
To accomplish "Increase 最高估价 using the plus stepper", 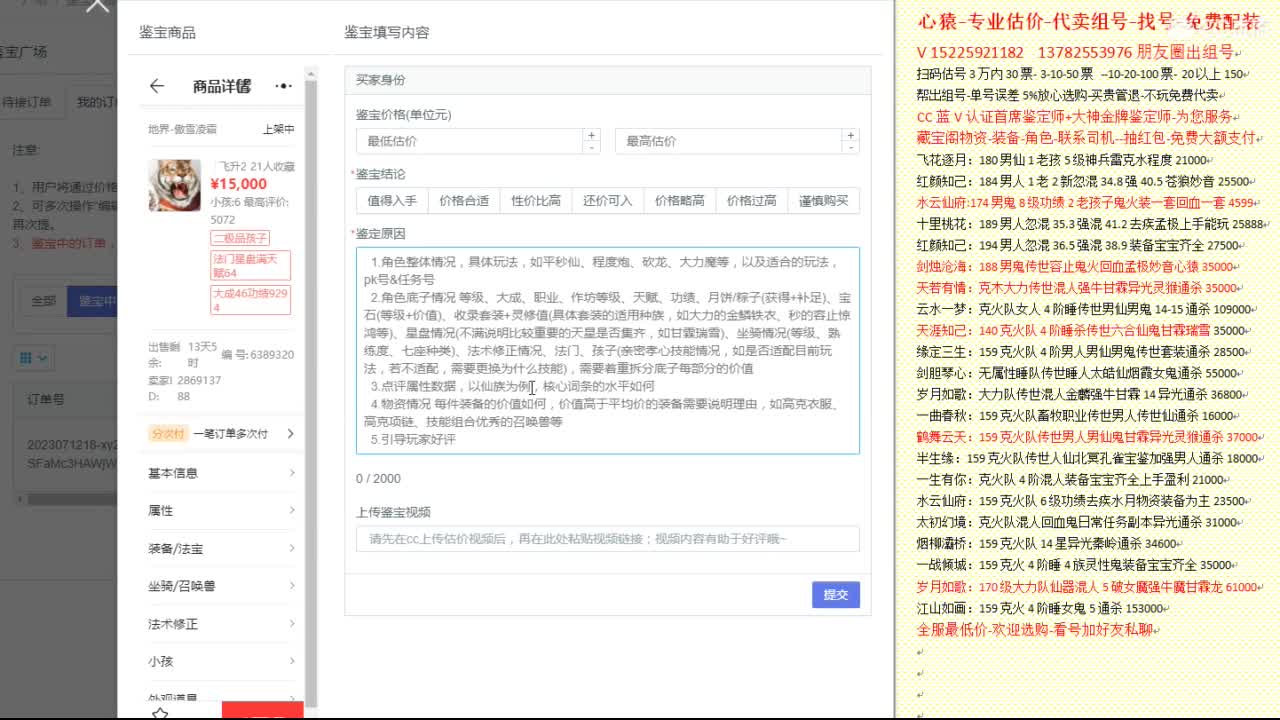I will tap(851, 133).
